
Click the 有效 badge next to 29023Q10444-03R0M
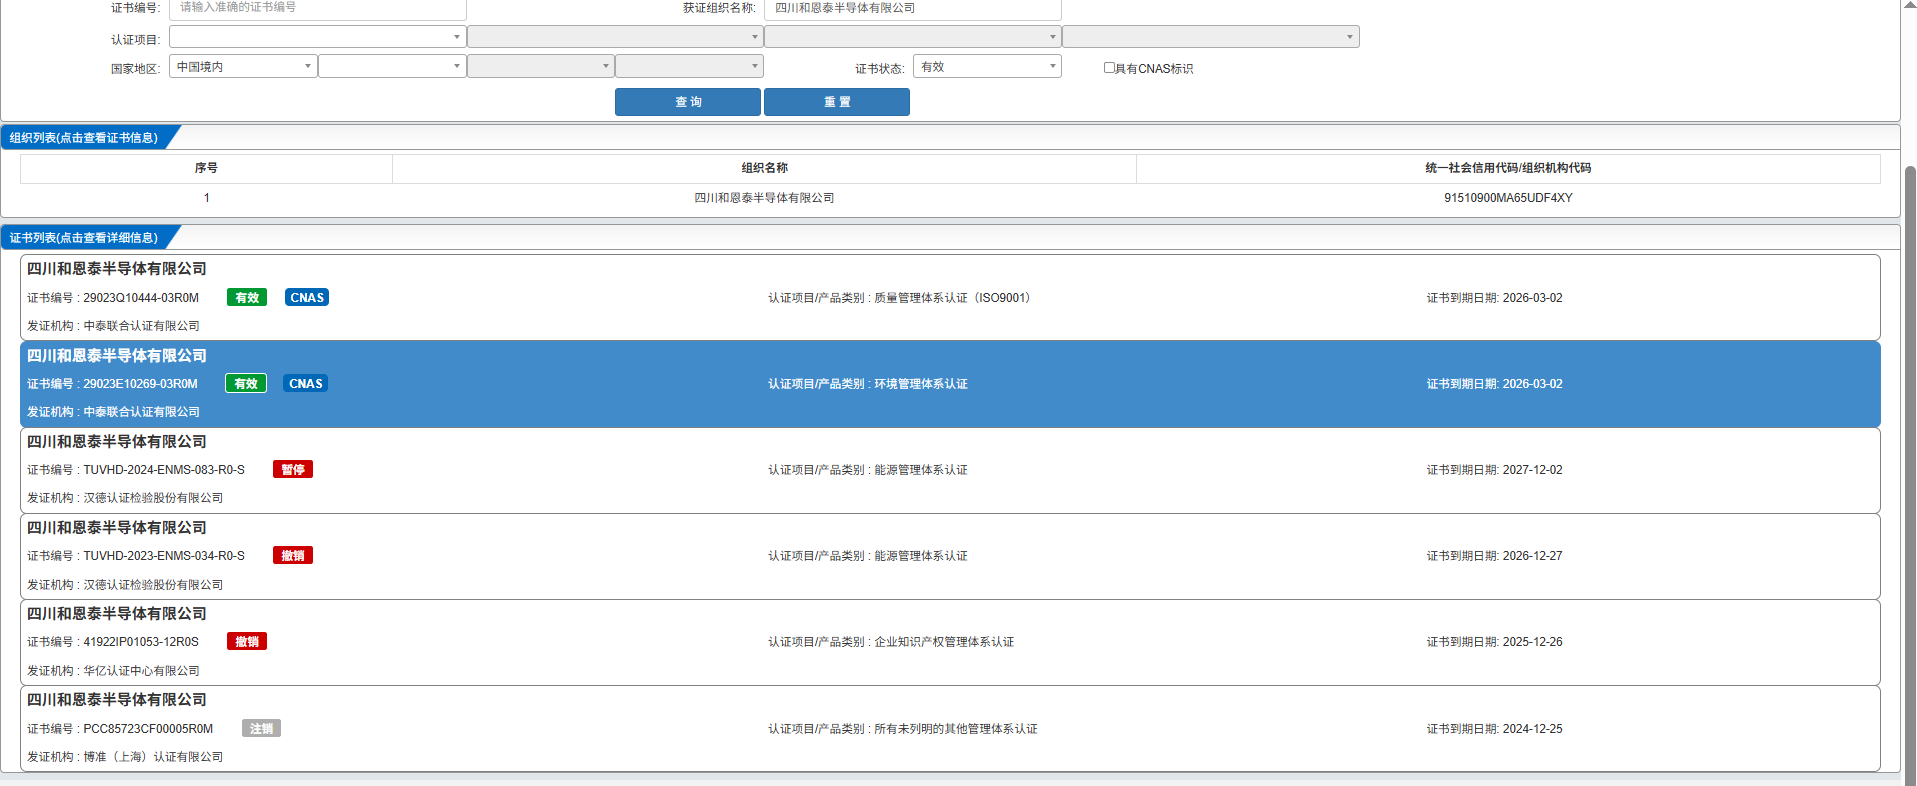coord(247,298)
